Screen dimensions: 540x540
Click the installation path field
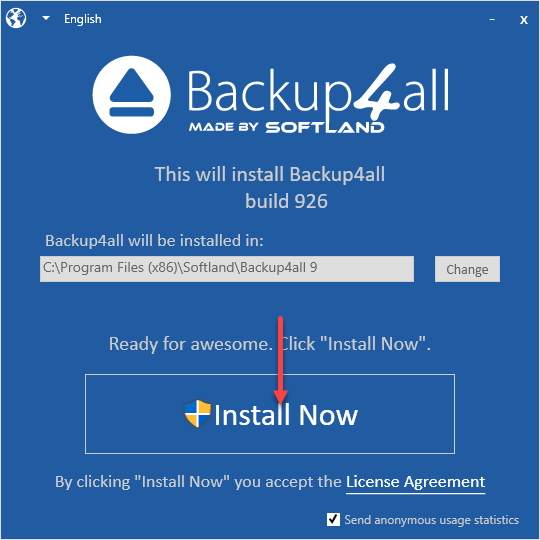coord(227,269)
